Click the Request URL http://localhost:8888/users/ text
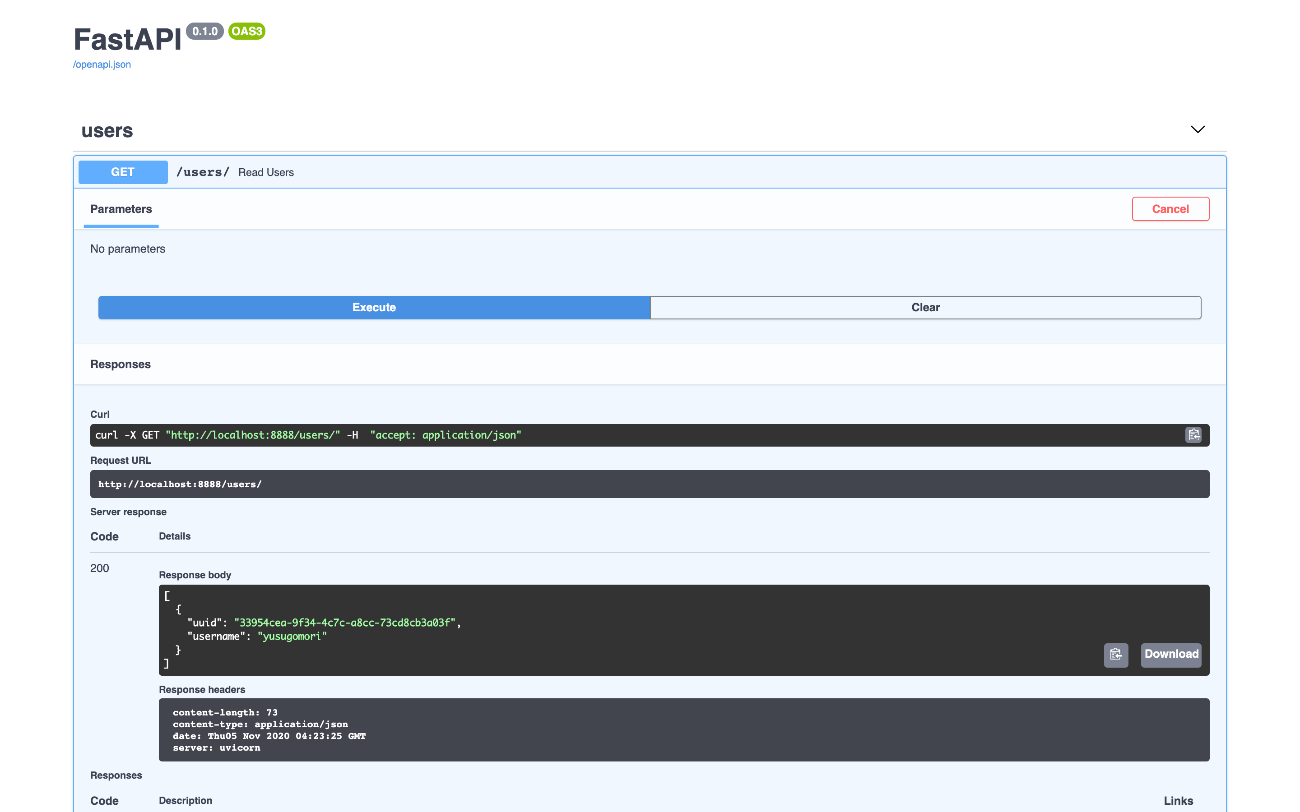This screenshot has height=812, width=1300. click(x=180, y=484)
